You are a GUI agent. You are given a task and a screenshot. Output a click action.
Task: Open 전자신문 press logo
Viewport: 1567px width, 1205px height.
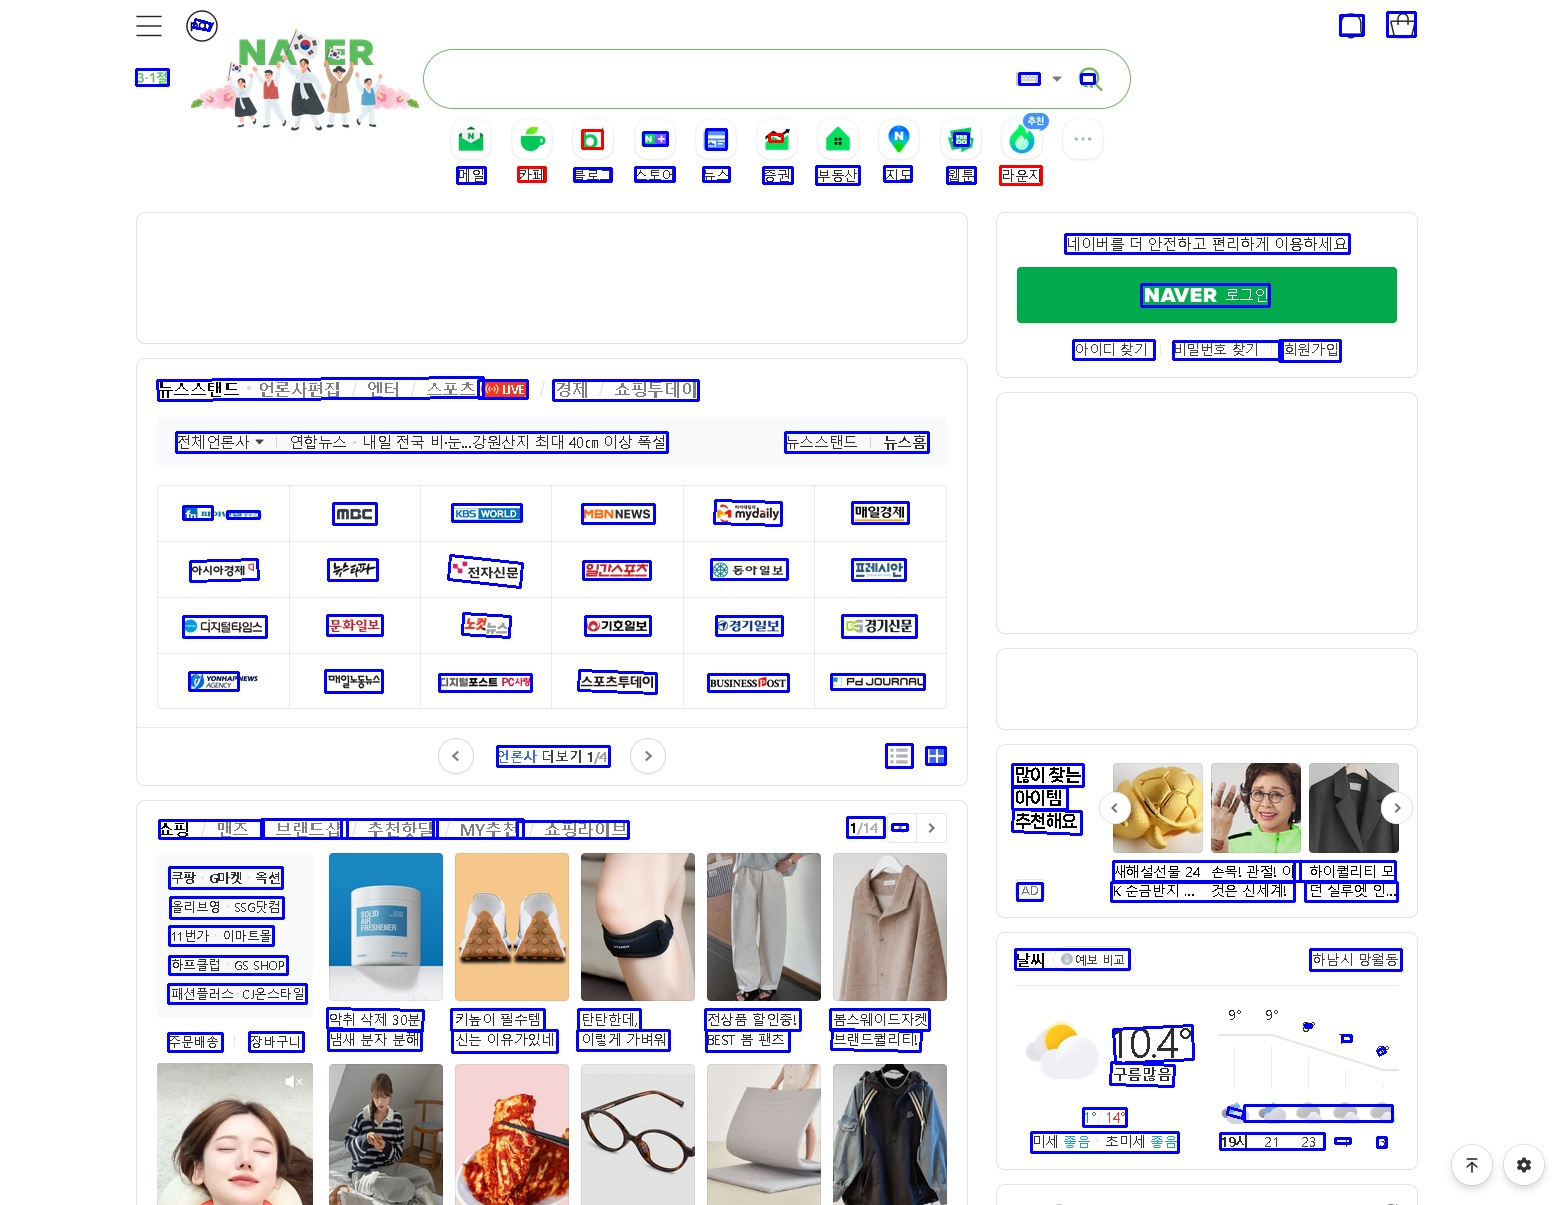point(486,571)
